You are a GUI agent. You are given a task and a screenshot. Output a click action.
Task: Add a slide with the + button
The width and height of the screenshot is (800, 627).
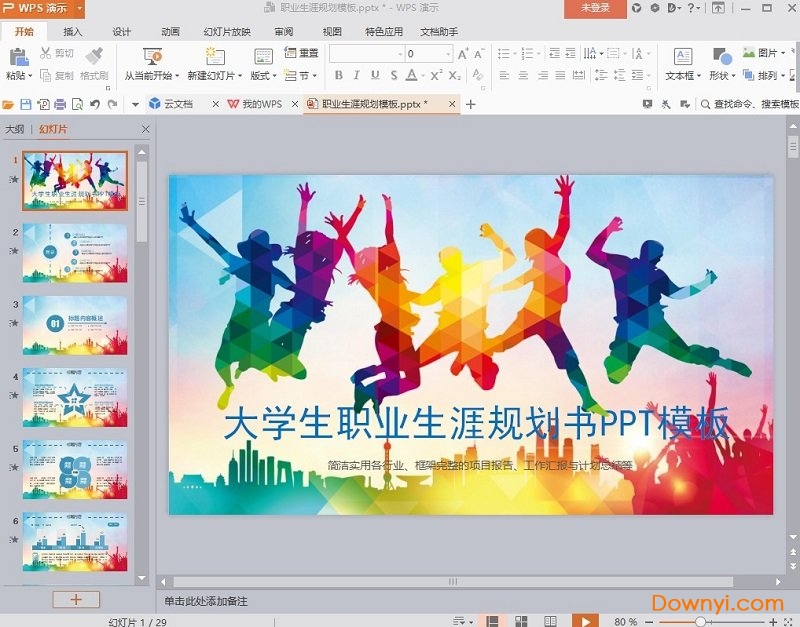click(x=75, y=598)
